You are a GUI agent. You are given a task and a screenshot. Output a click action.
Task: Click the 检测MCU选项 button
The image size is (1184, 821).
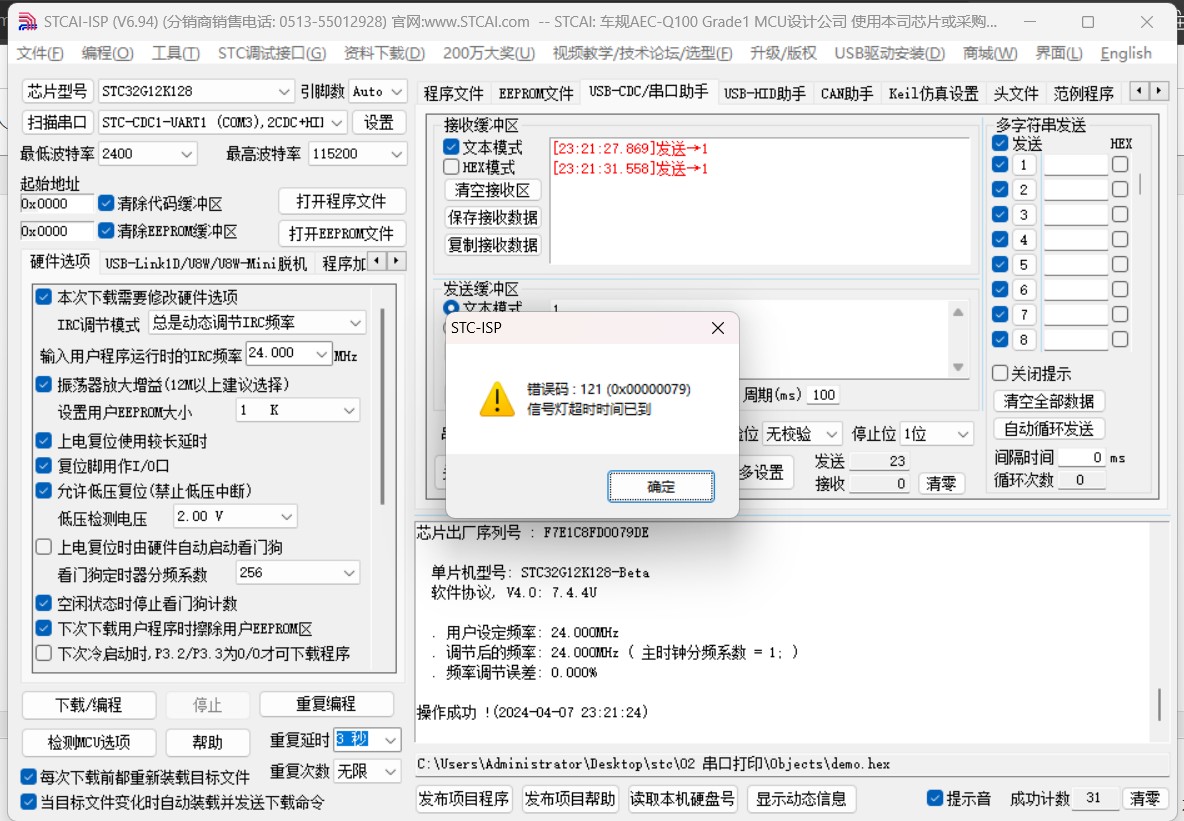click(88, 742)
